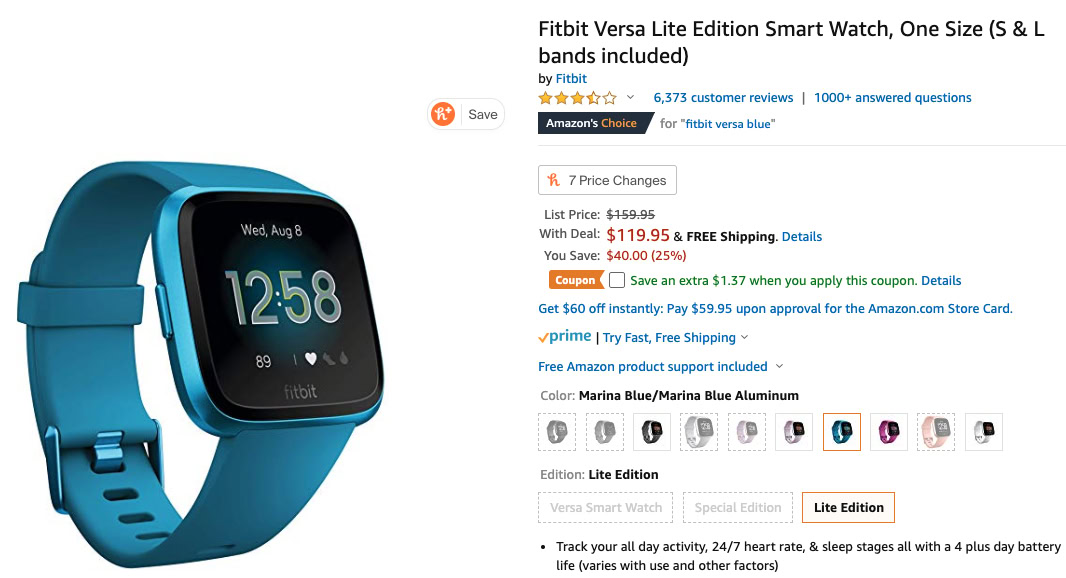Select the Lite Edition option
This screenshot has height=578, width=1066.
coord(848,507)
